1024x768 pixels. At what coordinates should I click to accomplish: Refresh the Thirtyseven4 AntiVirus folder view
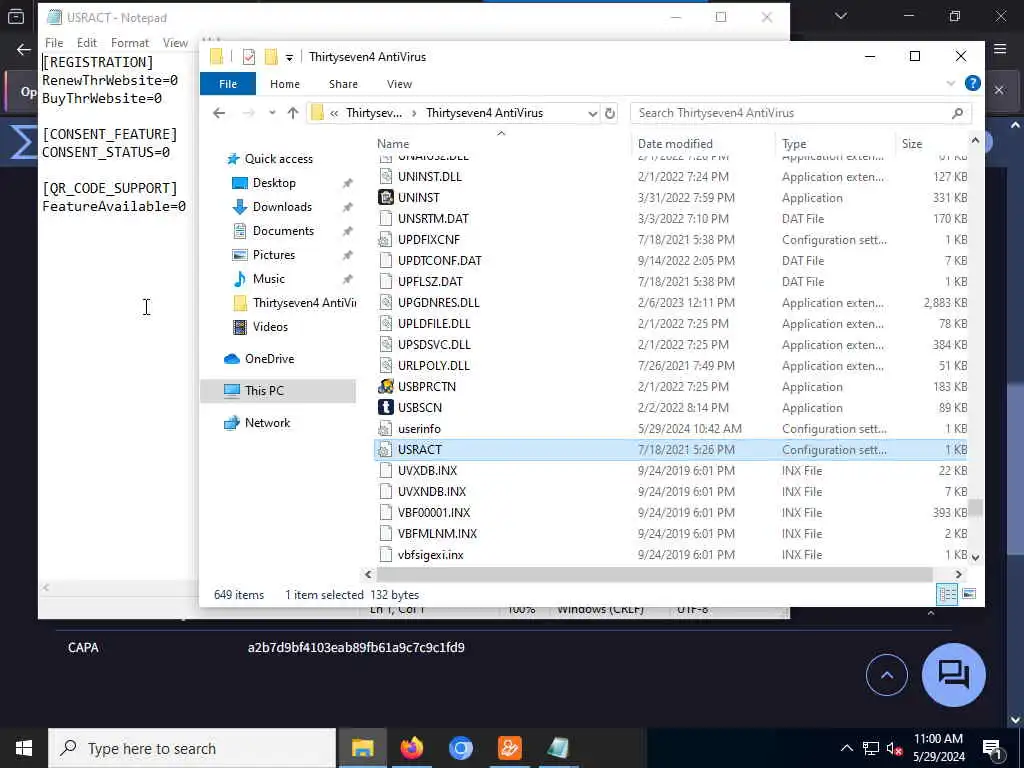(x=610, y=113)
